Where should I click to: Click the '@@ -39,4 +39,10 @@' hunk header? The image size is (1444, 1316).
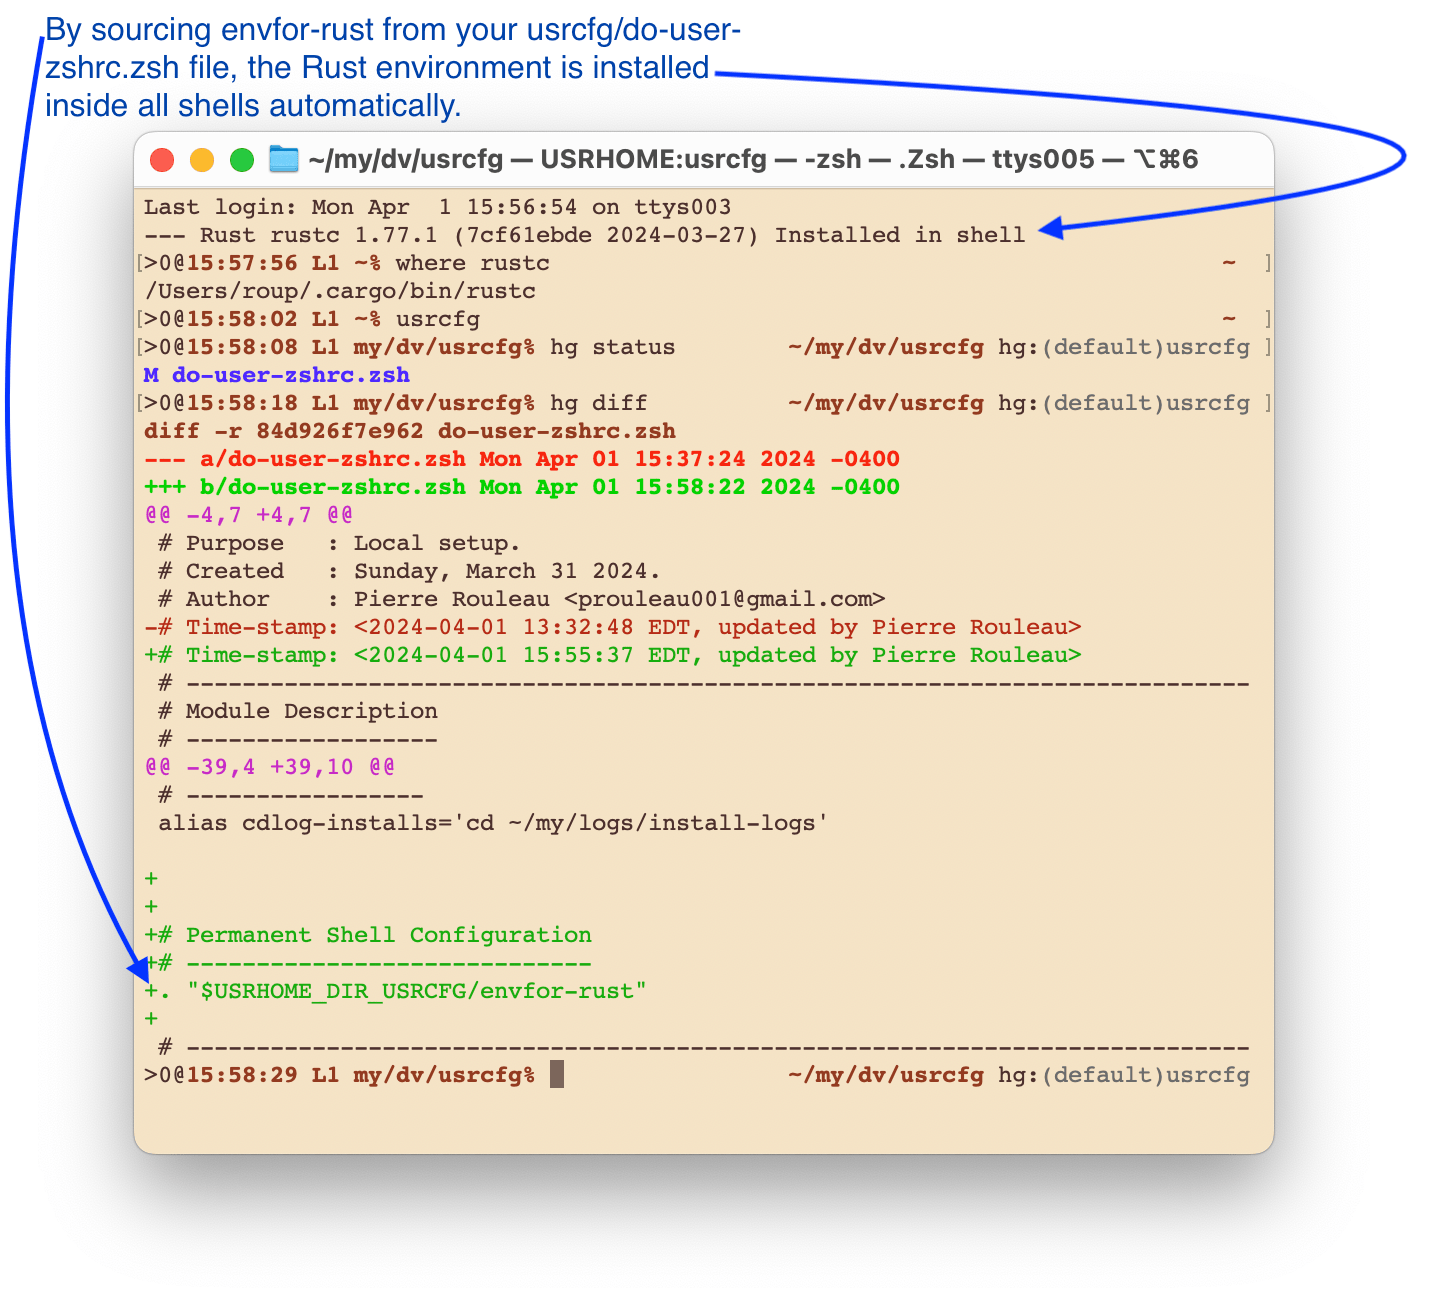269,767
